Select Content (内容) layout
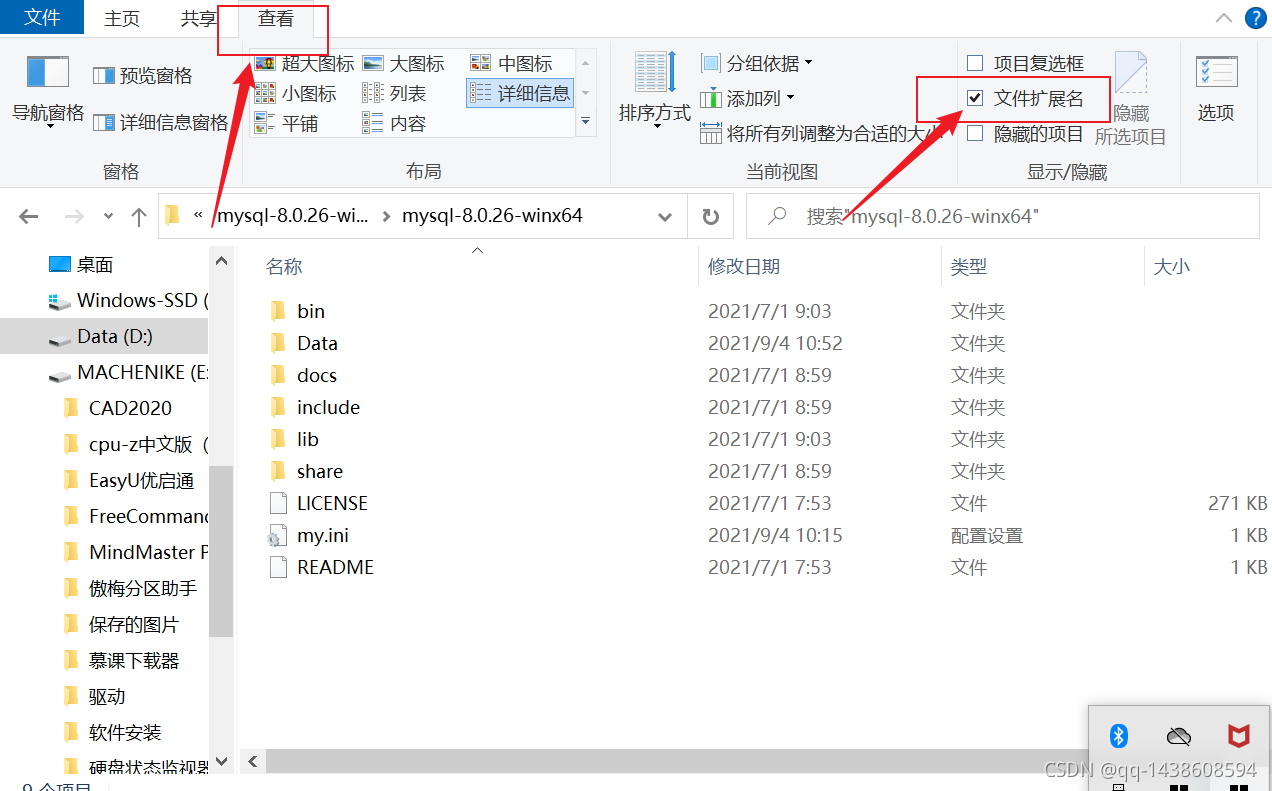The height and width of the screenshot is (791, 1272). pos(394,123)
